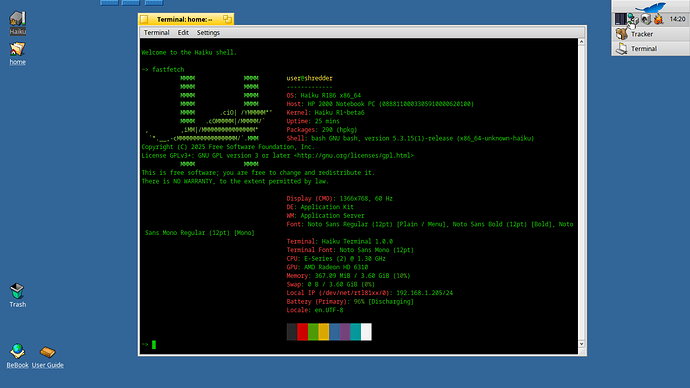Click the Terminal vertical scrollbar track

581,193
